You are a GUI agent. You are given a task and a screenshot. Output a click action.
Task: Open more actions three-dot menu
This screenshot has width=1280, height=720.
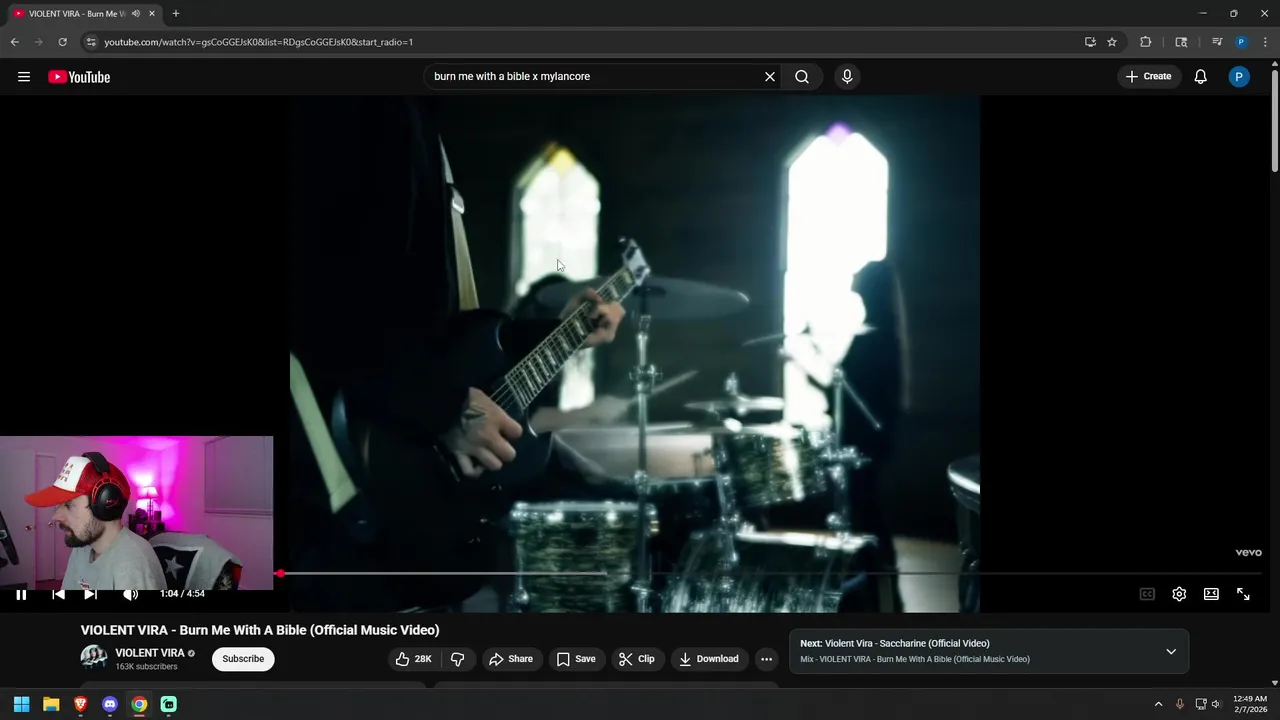766,659
